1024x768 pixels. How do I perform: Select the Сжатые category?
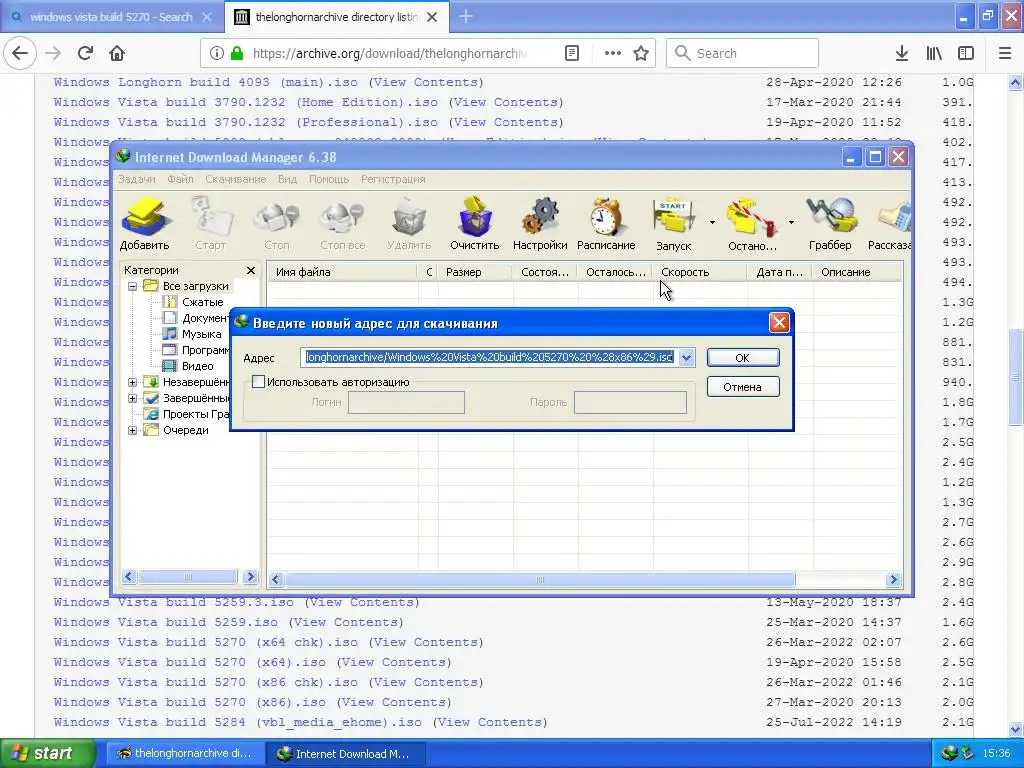coord(202,302)
